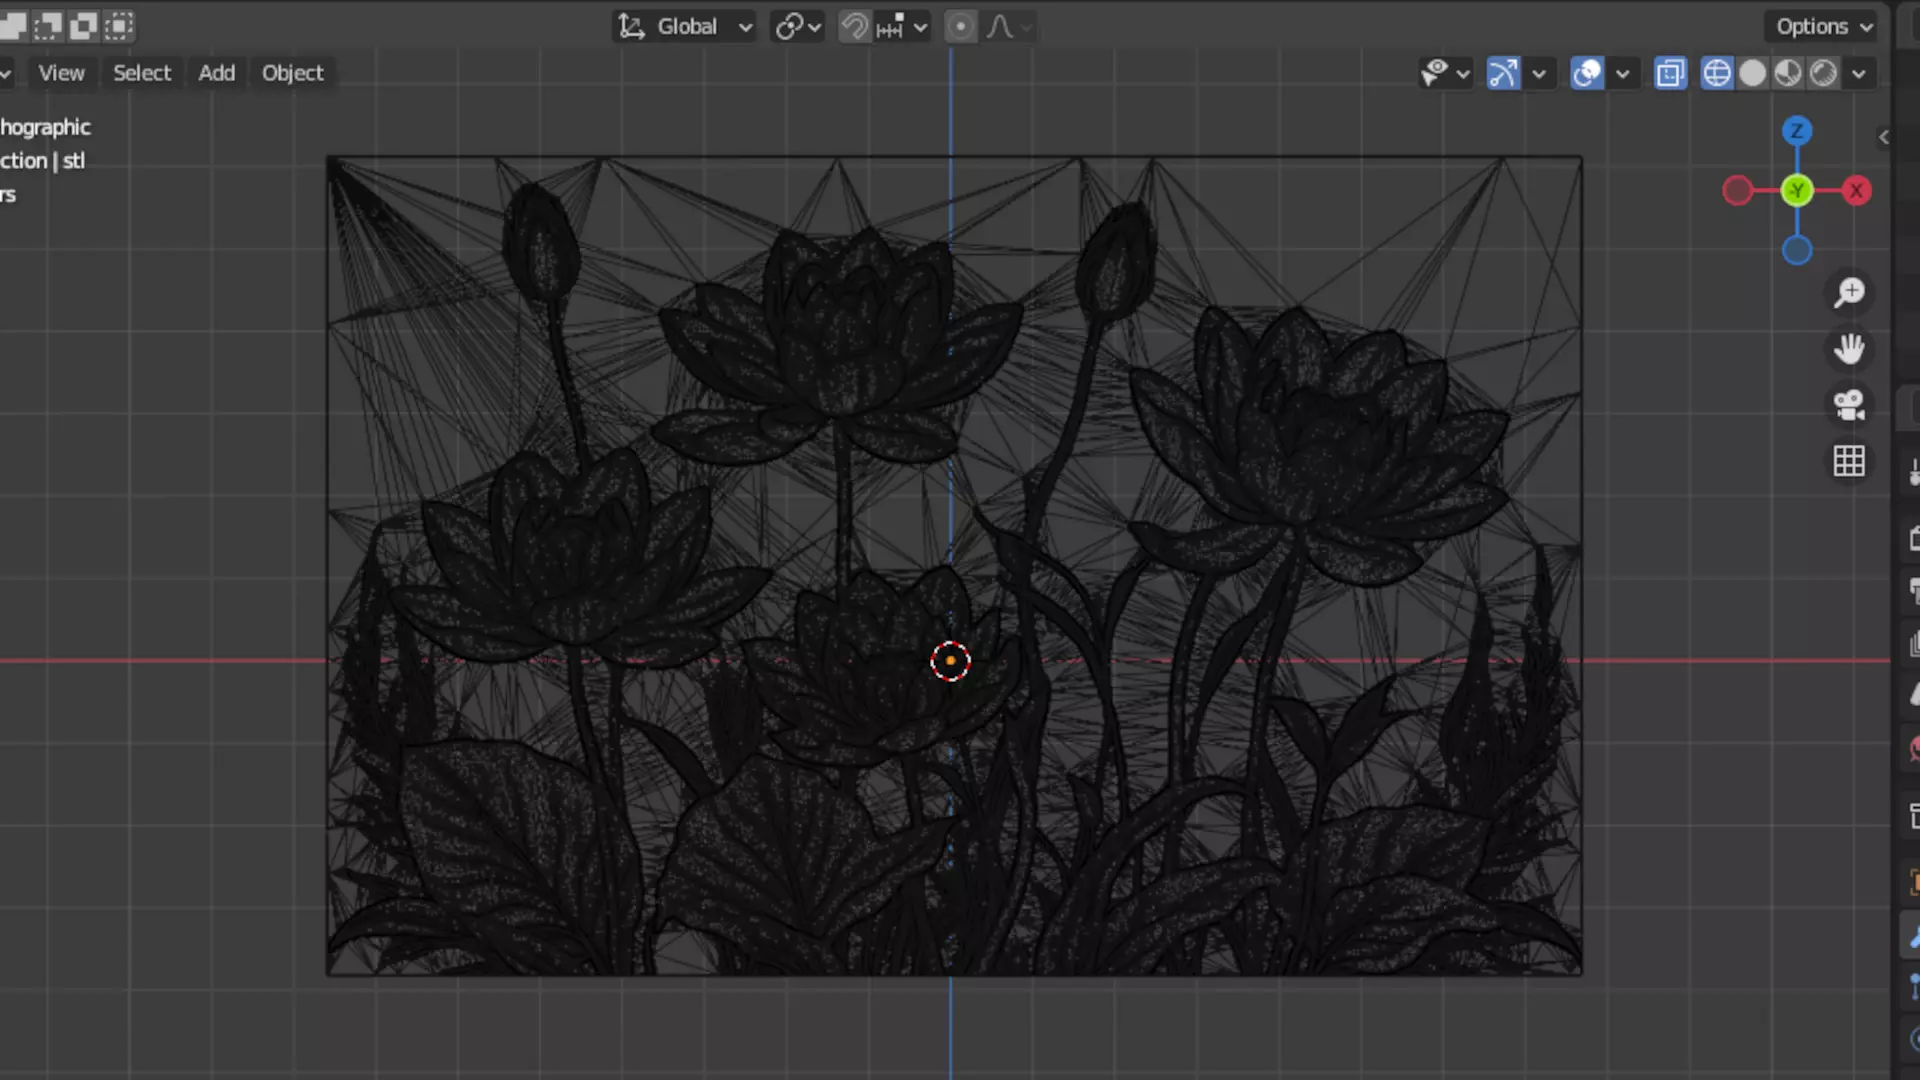Viewport: 1920px width, 1080px height.
Task: Toggle X-Ray view button
Action: pyautogui.click(x=1670, y=73)
